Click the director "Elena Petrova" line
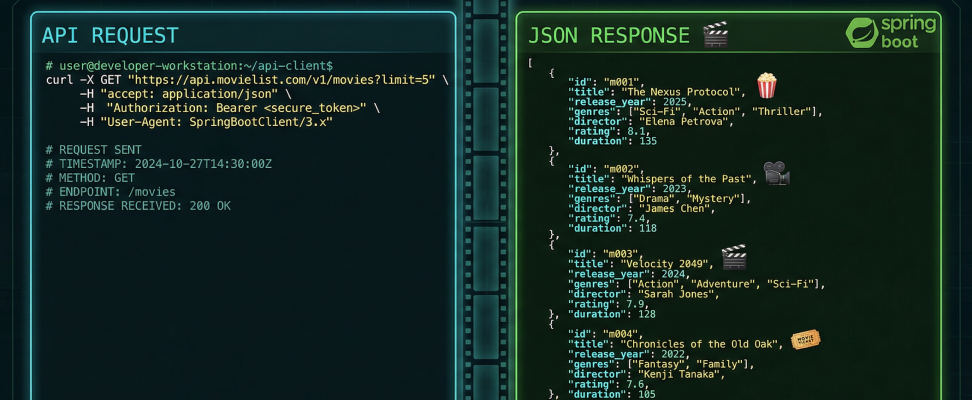The height and width of the screenshot is (400, 972). 652,122
